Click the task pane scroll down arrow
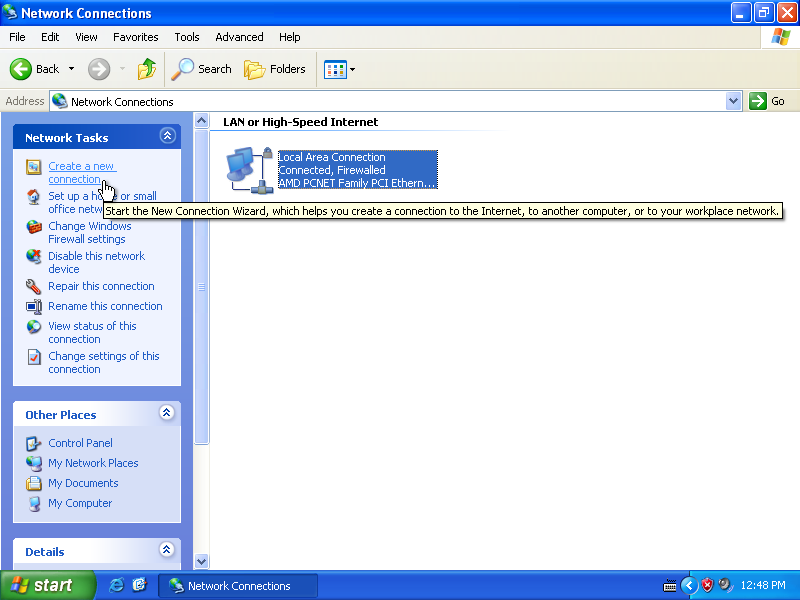Viewport: 800px width, 600px height. pyautogui.click(x=202, y=561)
